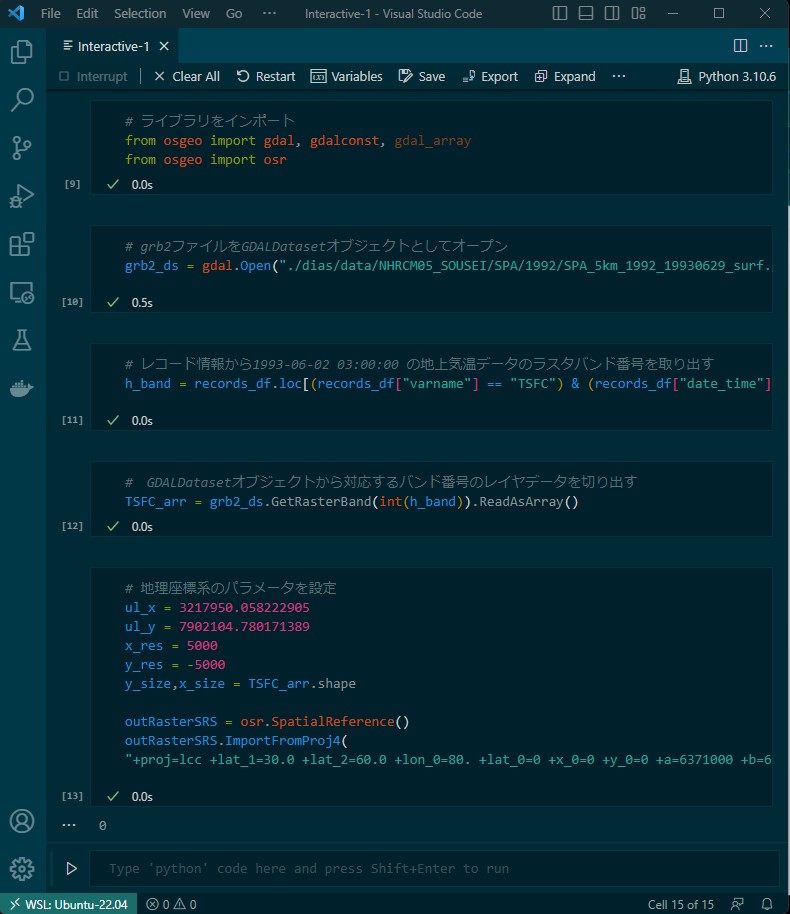Open Customize Layout in title bar

click(638, 13)
